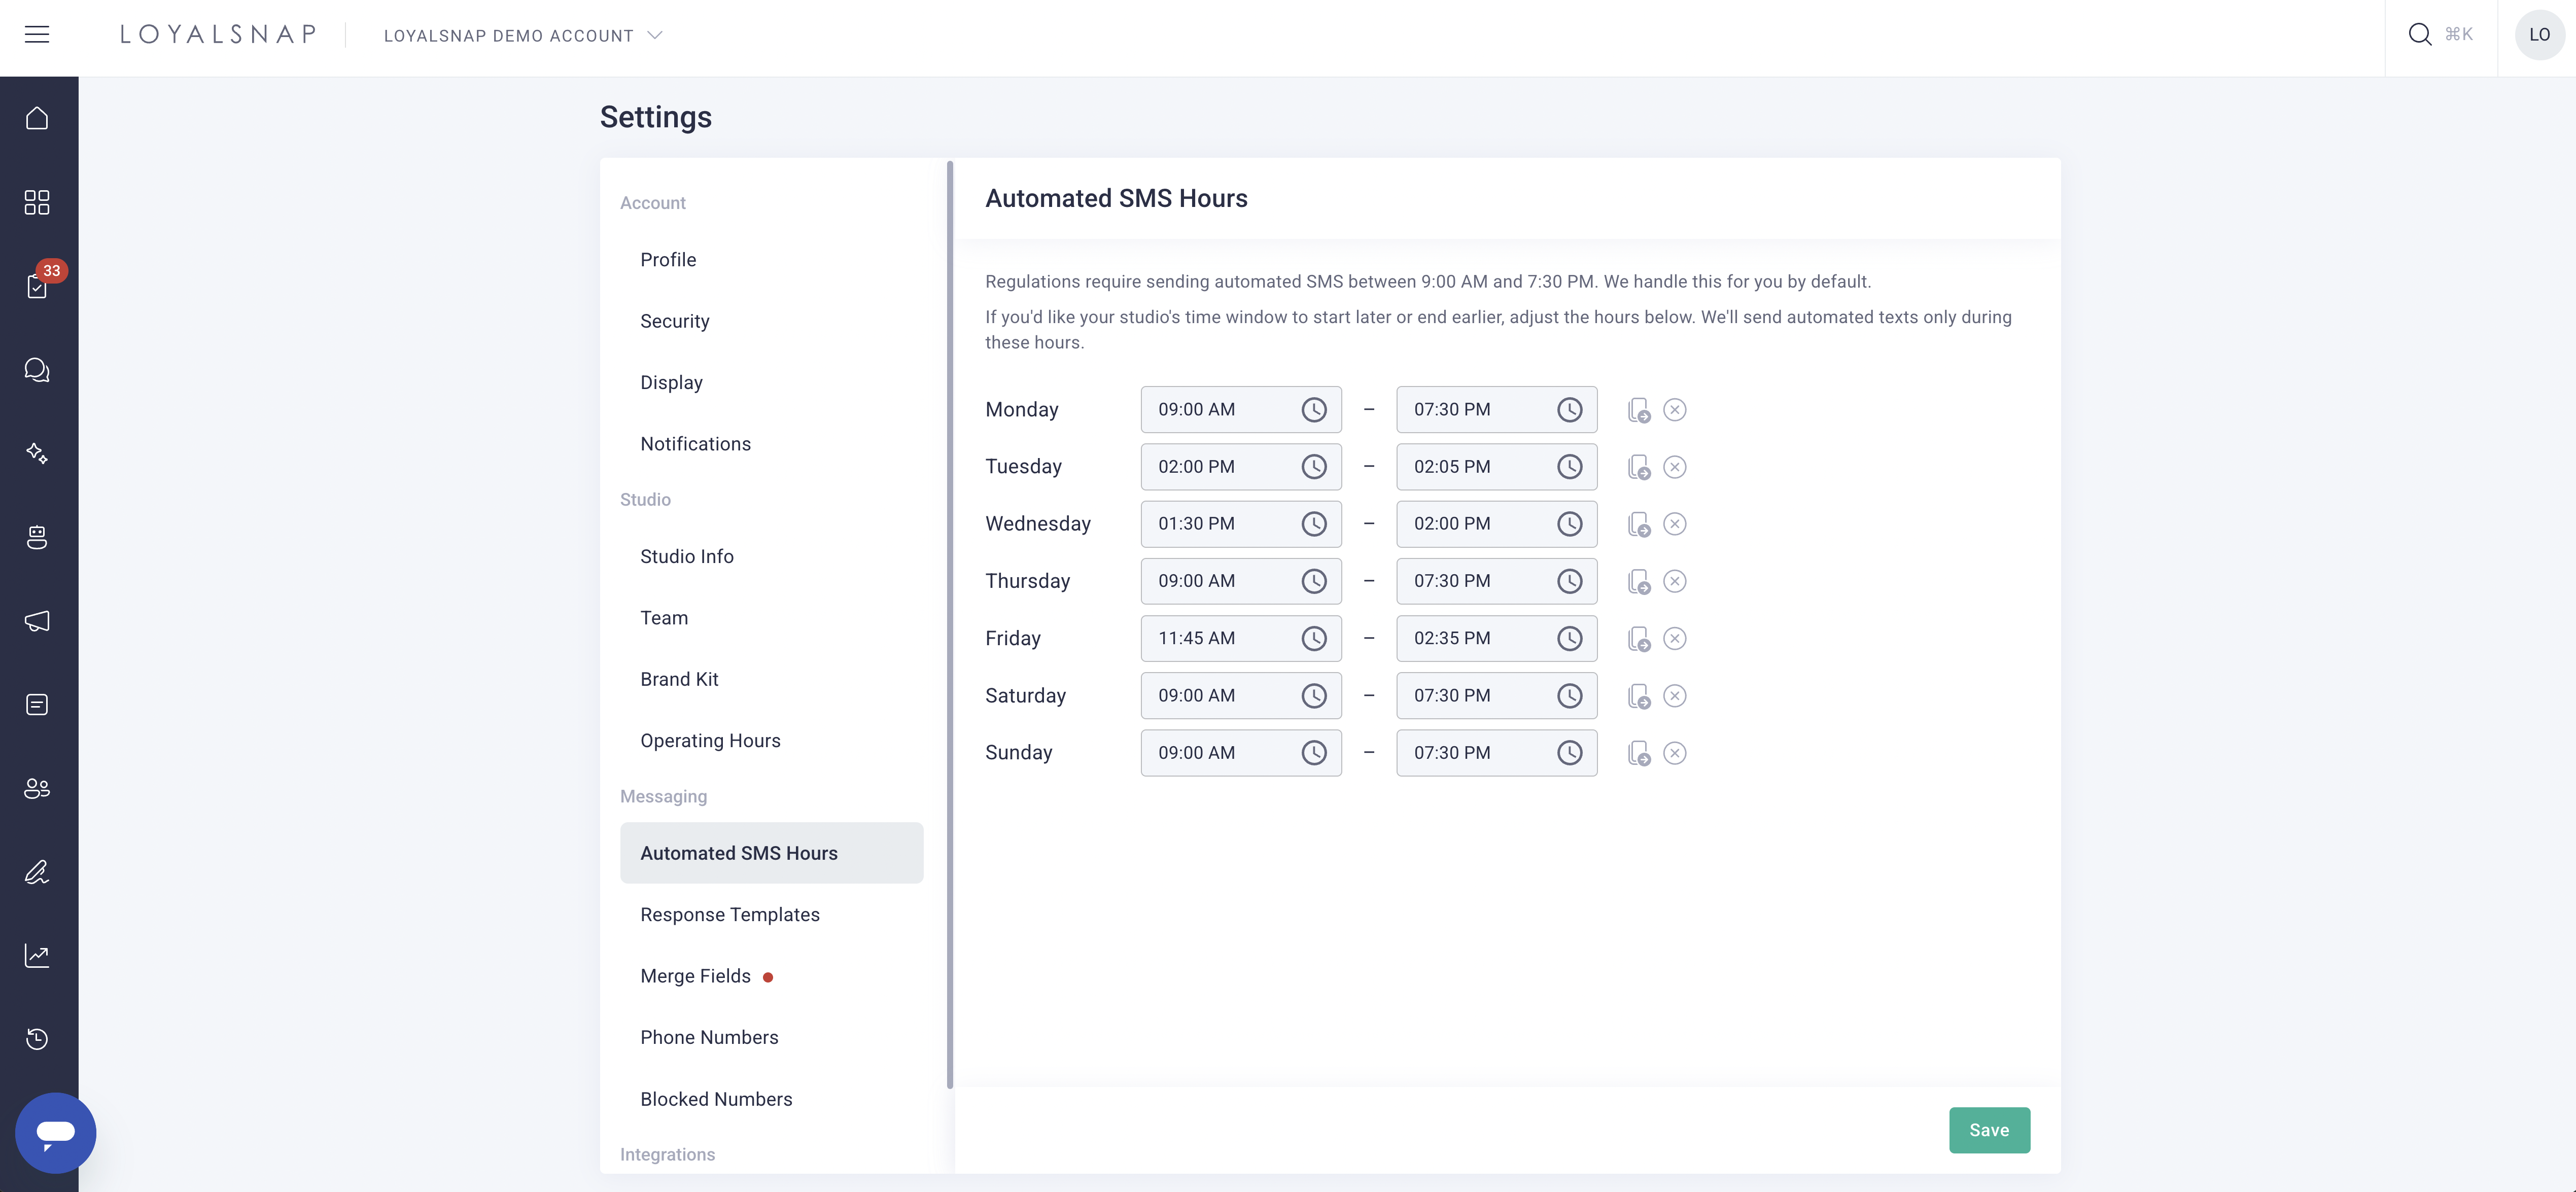The height and width of the screenshot is (1192, 2576).
Task: Open Thursday start time clock picker
Action: tap(1314, 581)
